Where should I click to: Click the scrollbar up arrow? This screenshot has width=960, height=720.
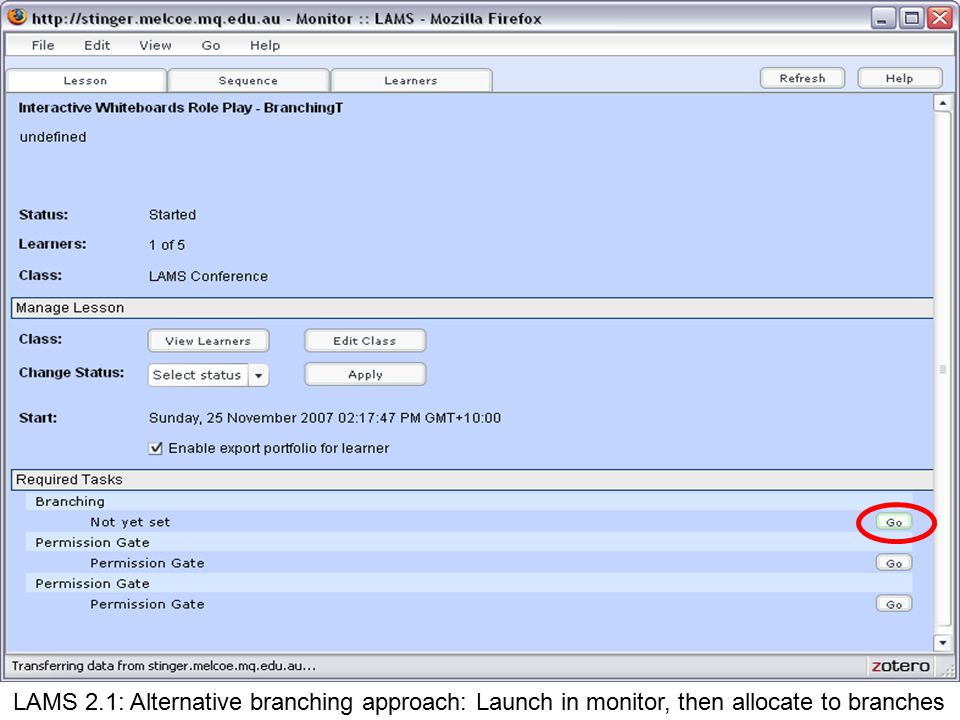(x=942, y=103)
